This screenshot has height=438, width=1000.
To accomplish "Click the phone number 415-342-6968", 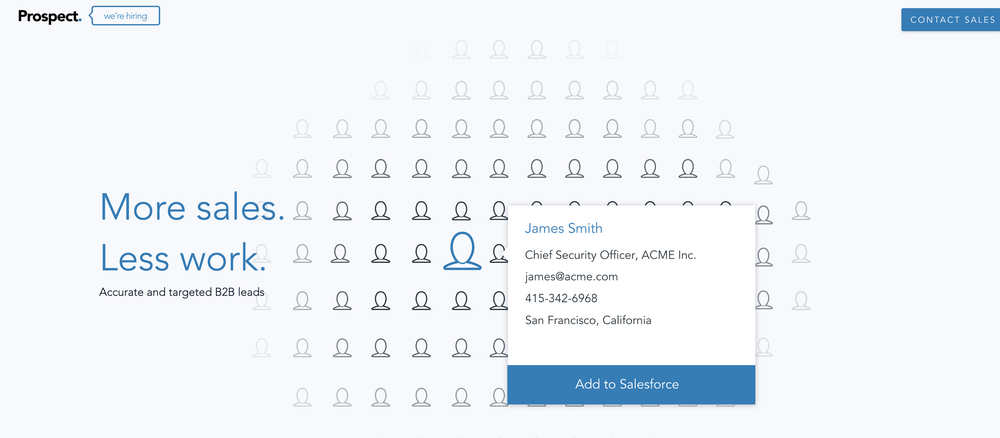I will point(561,298).
